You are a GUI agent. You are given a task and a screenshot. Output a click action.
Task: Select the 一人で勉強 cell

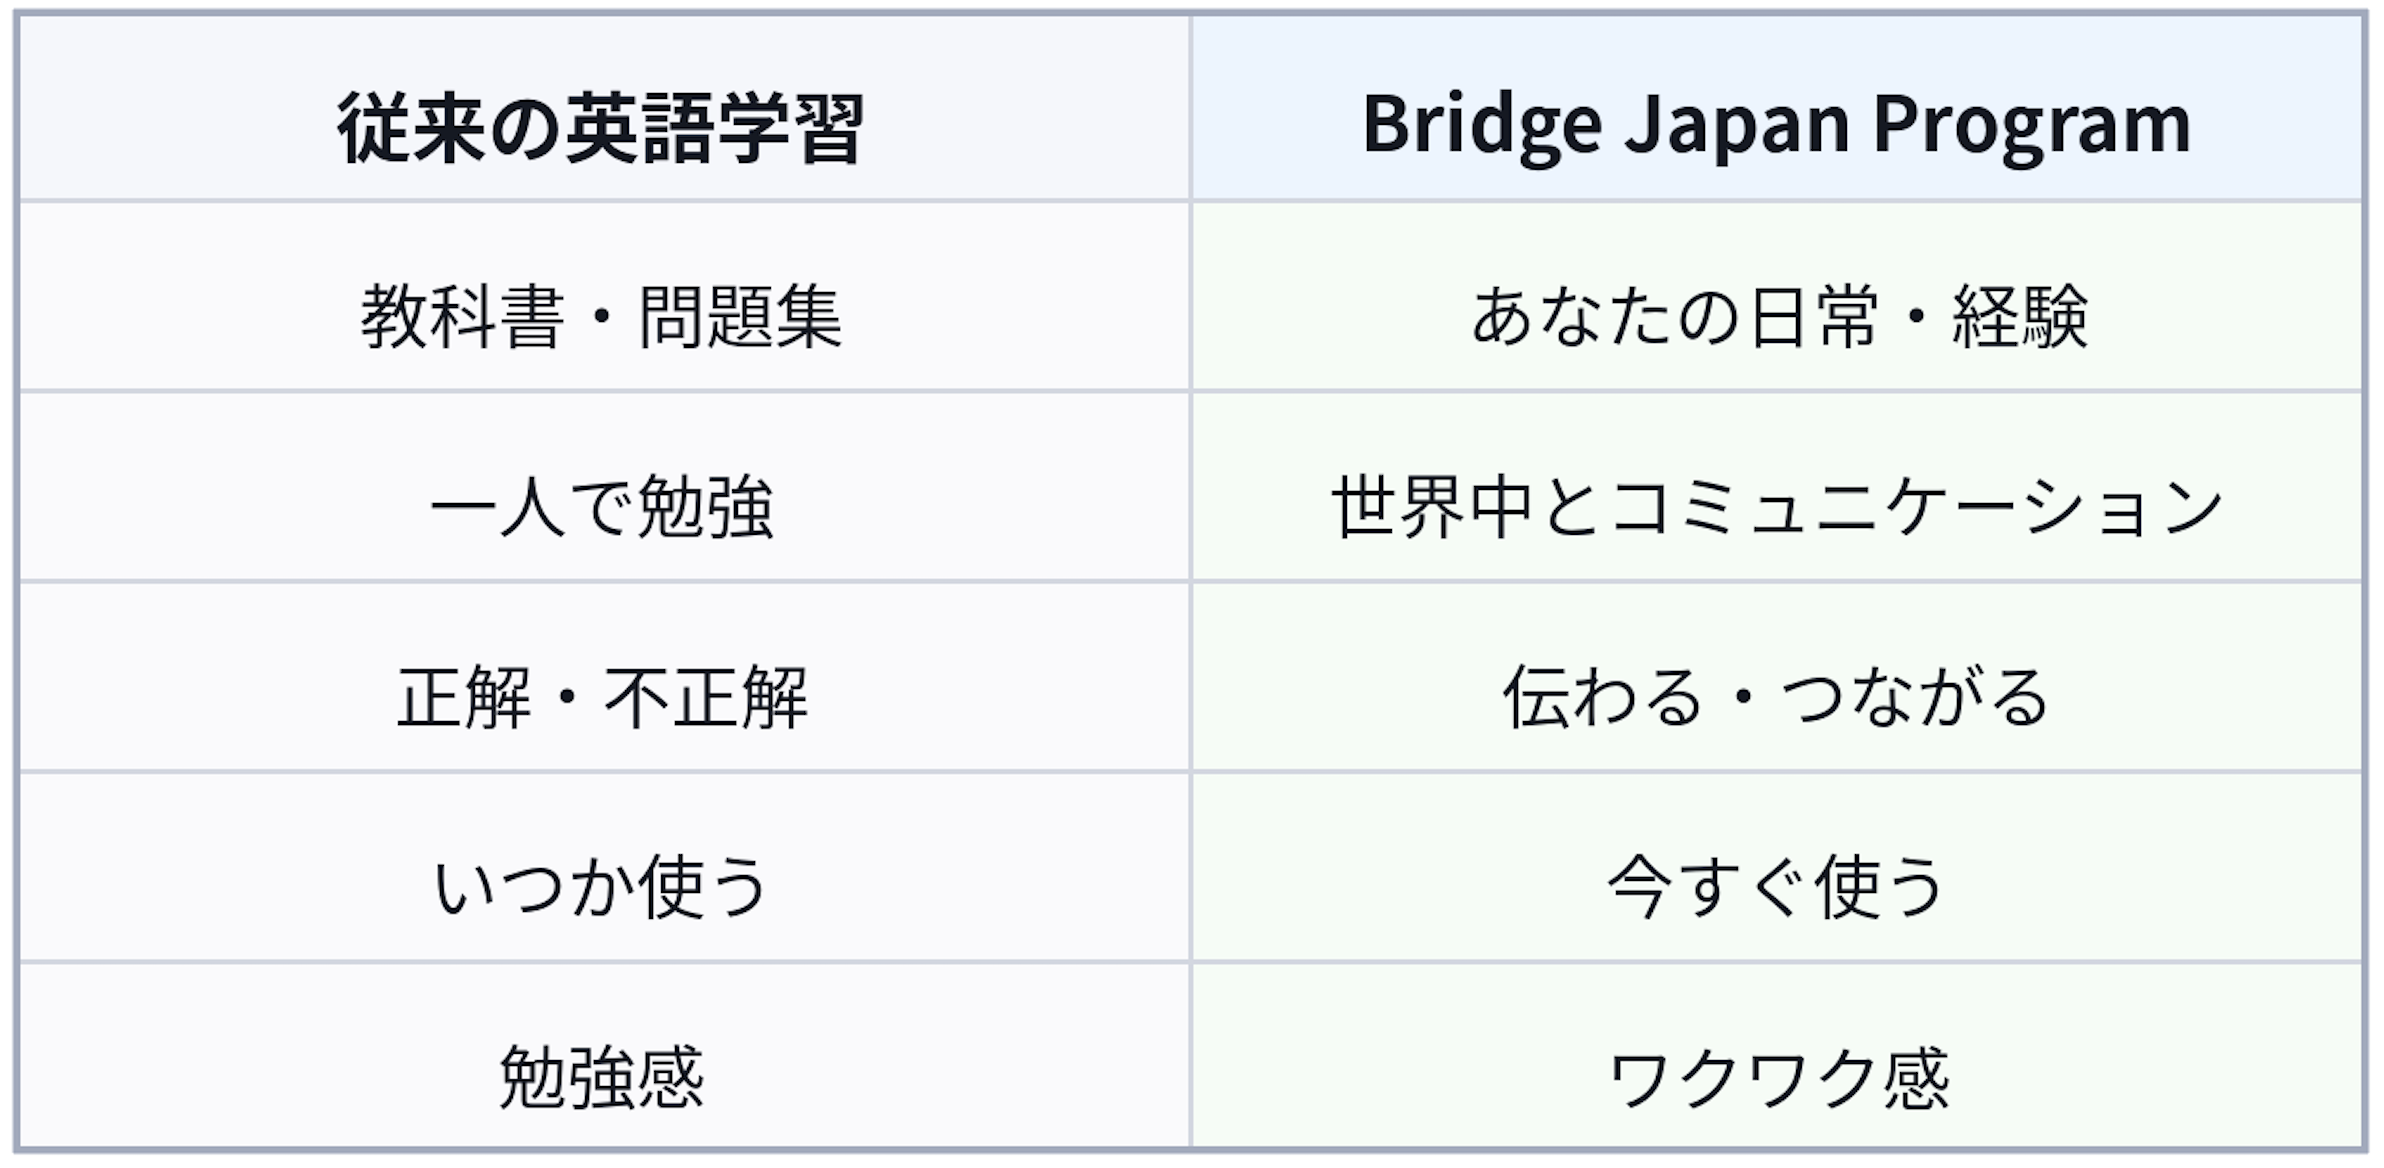(602, 507)
